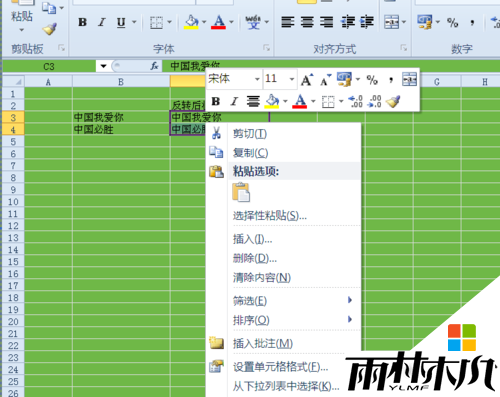This screenshot has width=500, height=397.
Task: Click the Format Painter brush in ribbon clipboard
Action: (50, 29)
